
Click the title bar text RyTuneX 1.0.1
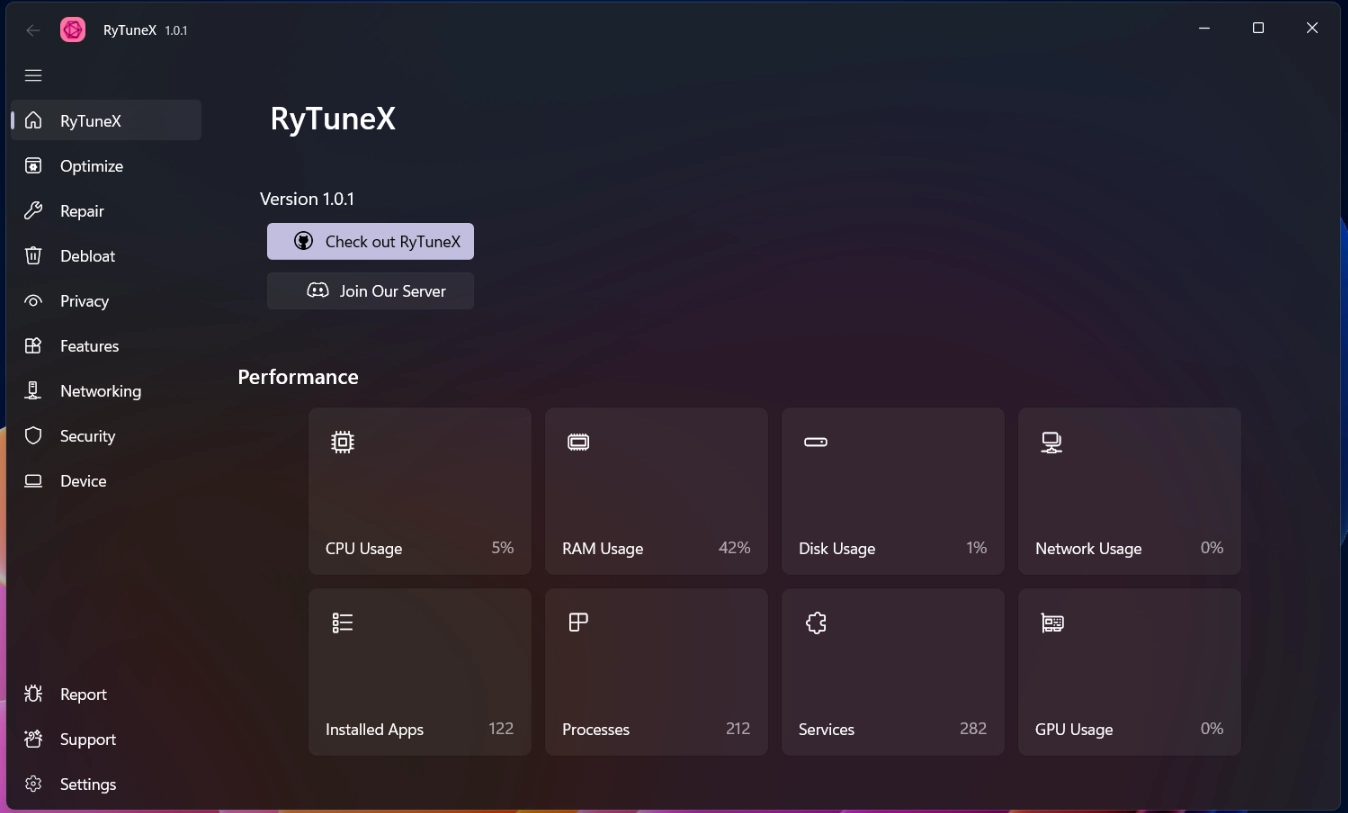[145, 30]
